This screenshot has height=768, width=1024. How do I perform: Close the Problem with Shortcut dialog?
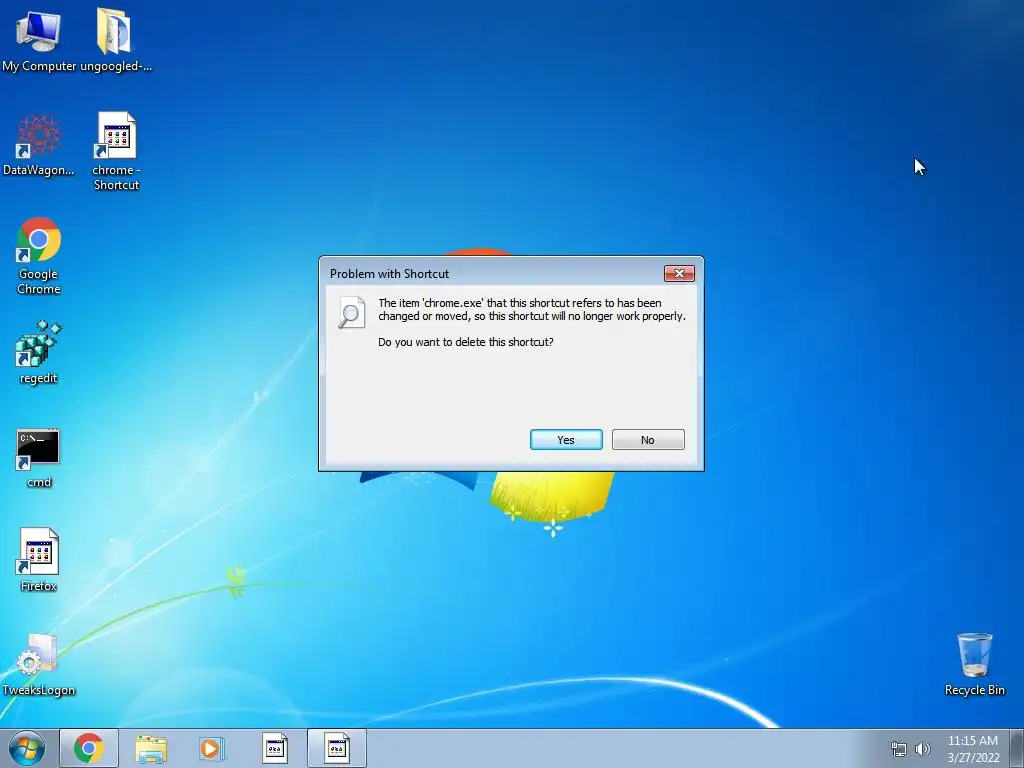tap(679, 274)
